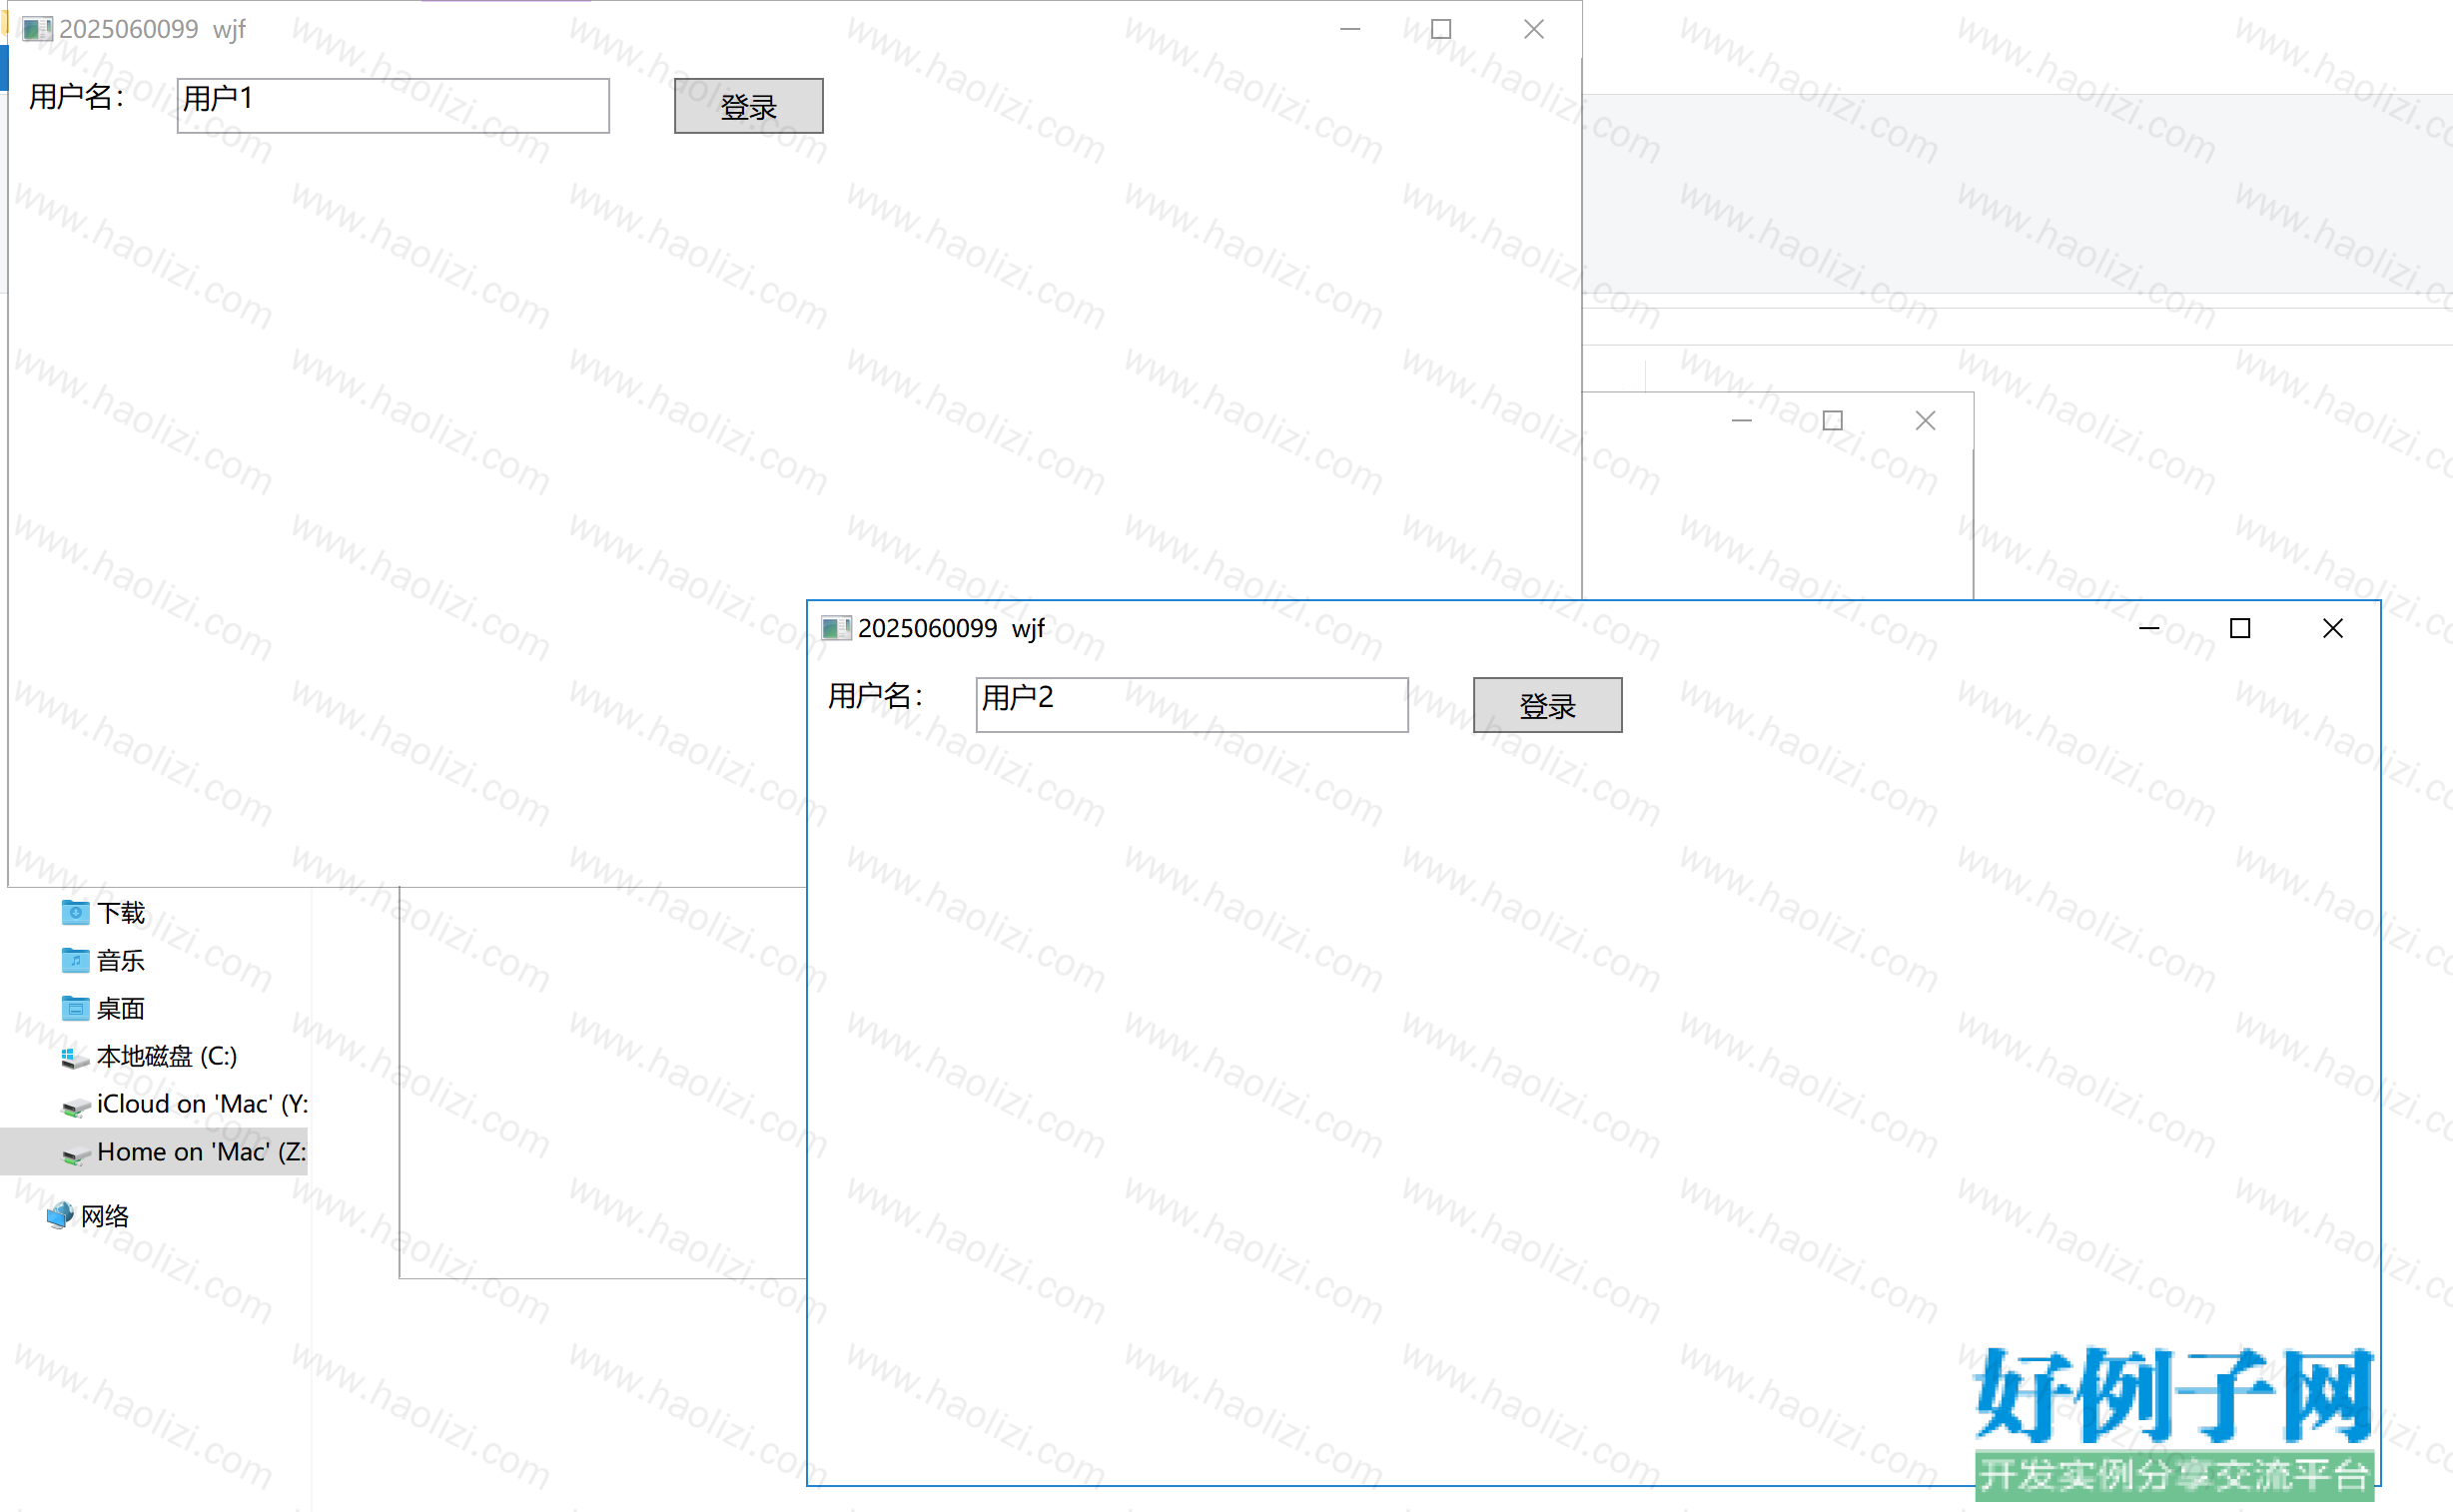Click the 用户2 window title text 2025060099 wjf
This screenshot has width=2453, height=1512.
[951, 628]
